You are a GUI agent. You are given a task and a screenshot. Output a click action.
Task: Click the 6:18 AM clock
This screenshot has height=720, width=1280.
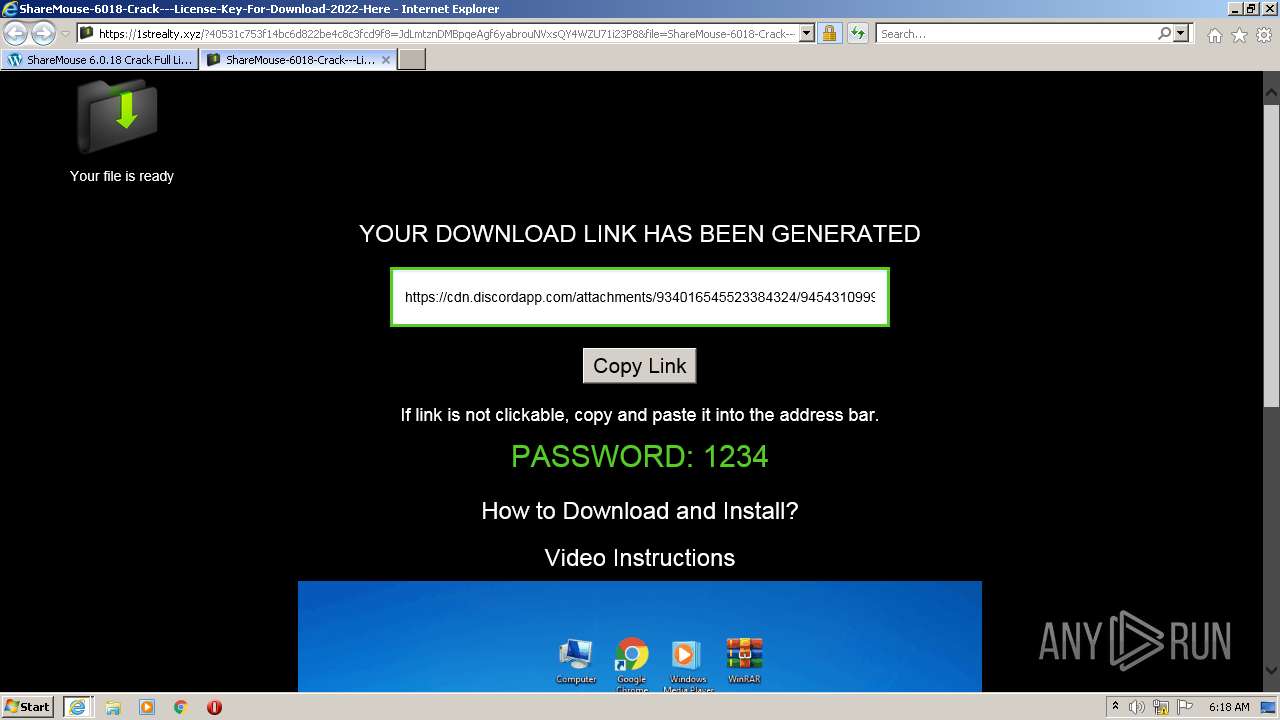[1229, 707]
